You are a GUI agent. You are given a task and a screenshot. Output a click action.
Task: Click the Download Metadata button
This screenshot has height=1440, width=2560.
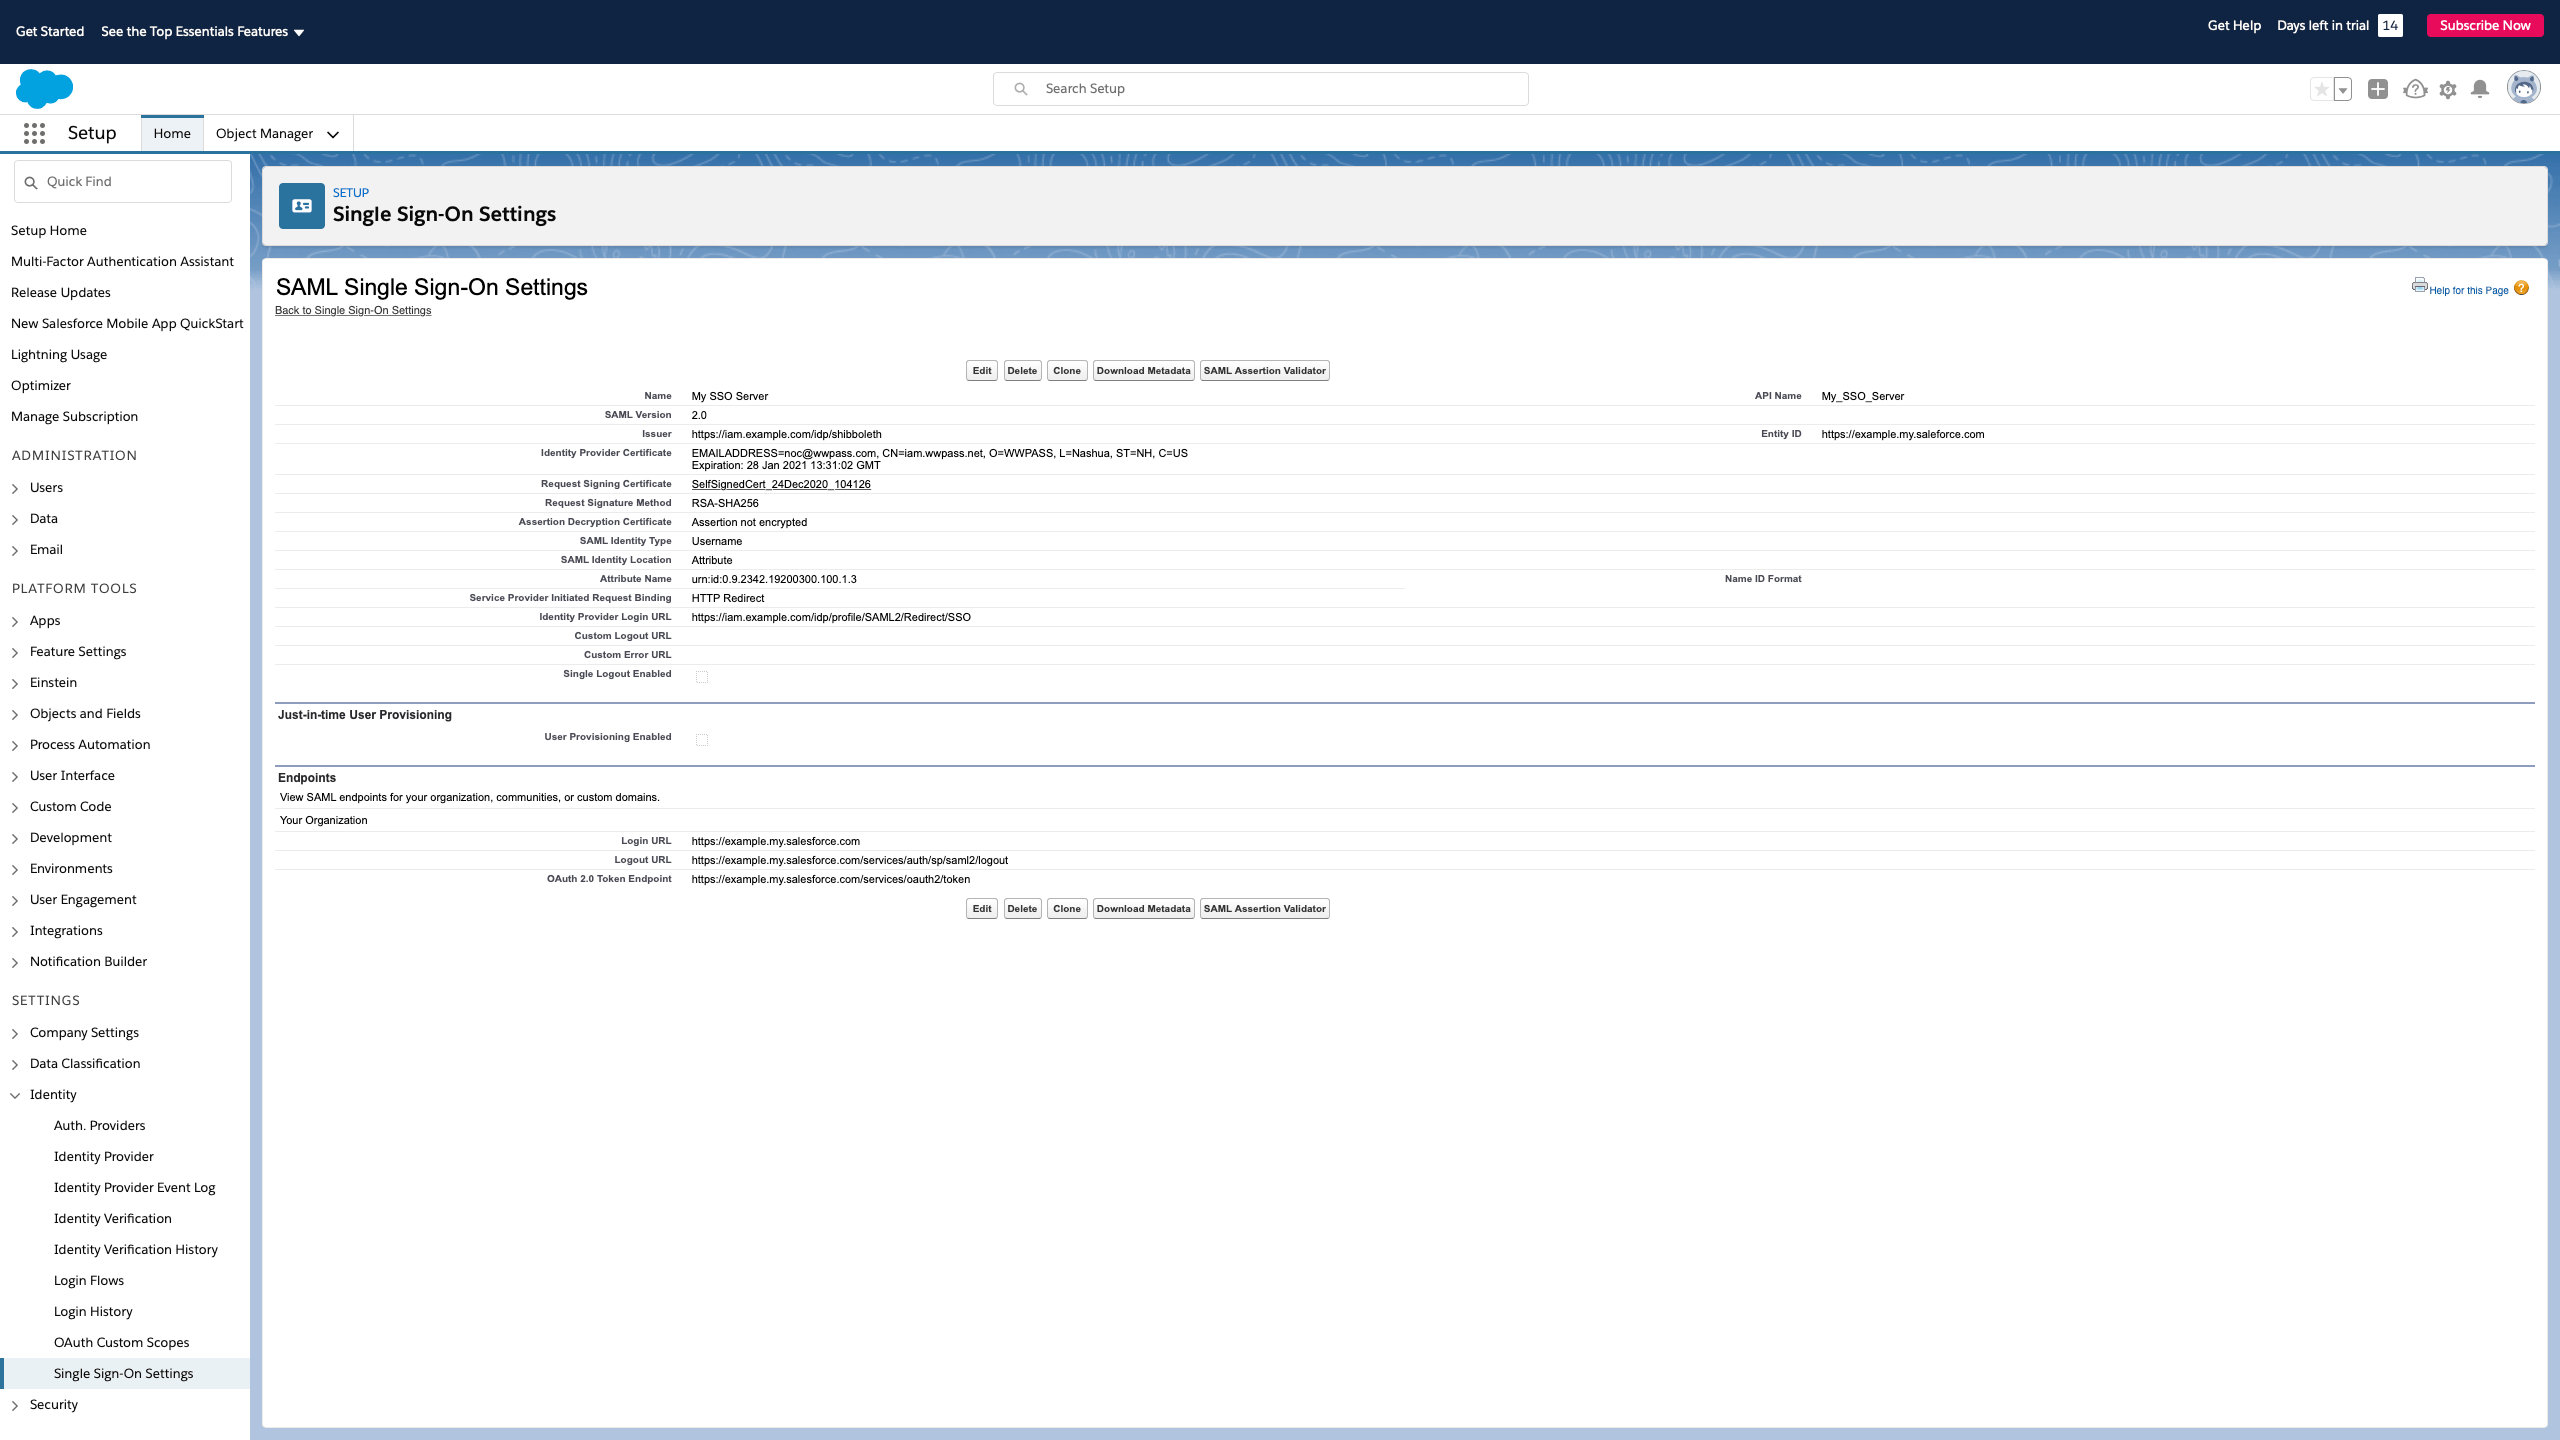pyautogui.click(x=1142, y=370)
